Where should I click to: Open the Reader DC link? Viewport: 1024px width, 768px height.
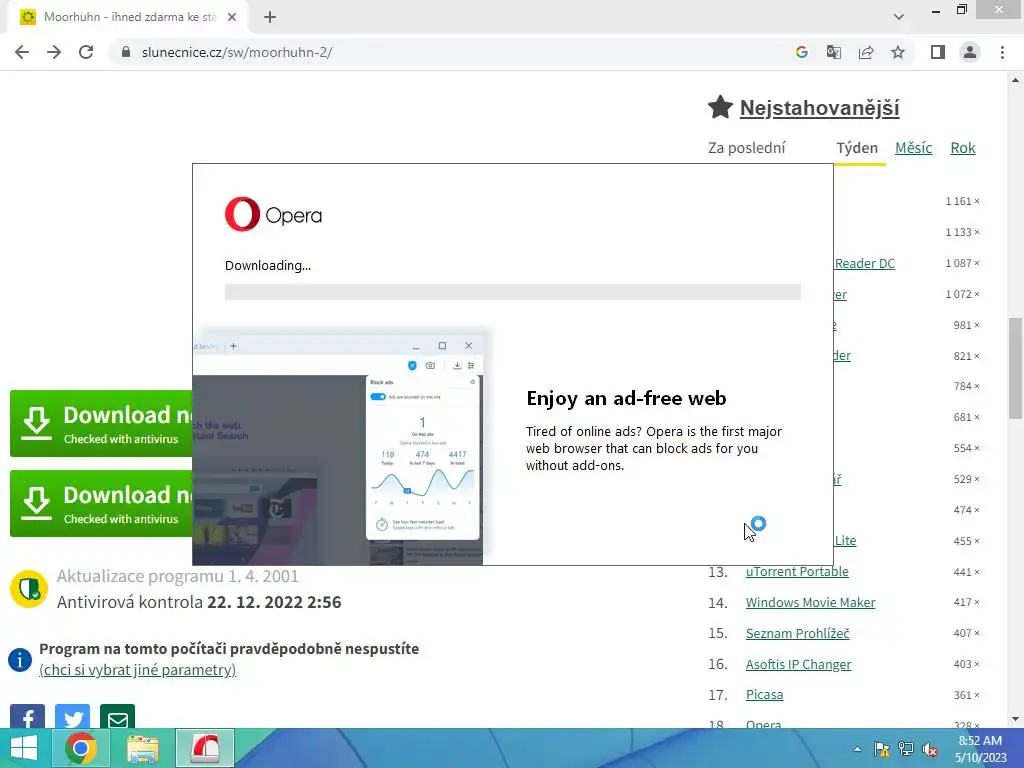point(865,263)
